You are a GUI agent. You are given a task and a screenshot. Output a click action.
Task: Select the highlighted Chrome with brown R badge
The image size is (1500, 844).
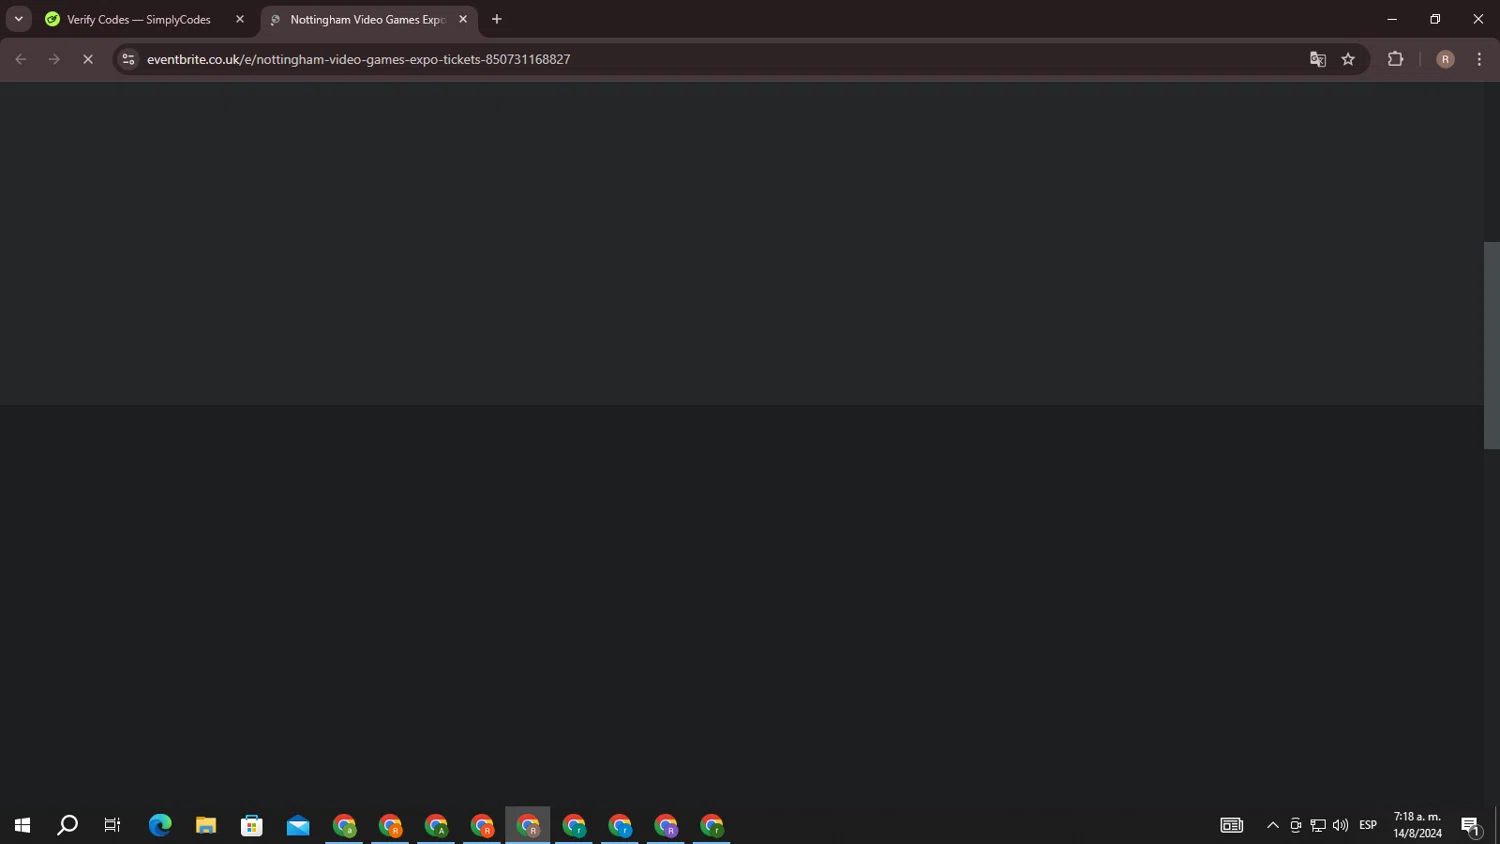528,825
